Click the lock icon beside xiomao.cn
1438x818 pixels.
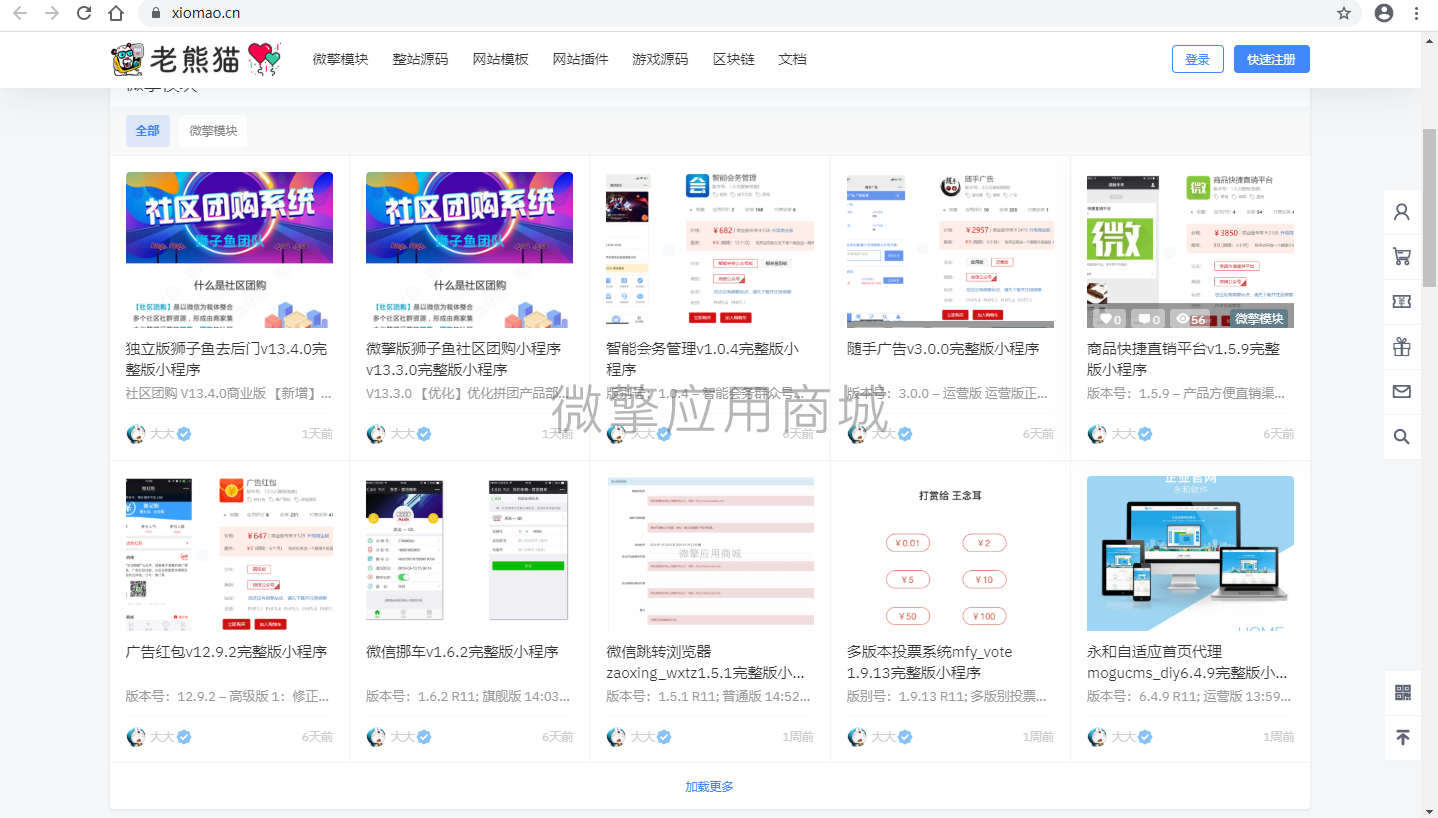[155, 13]
